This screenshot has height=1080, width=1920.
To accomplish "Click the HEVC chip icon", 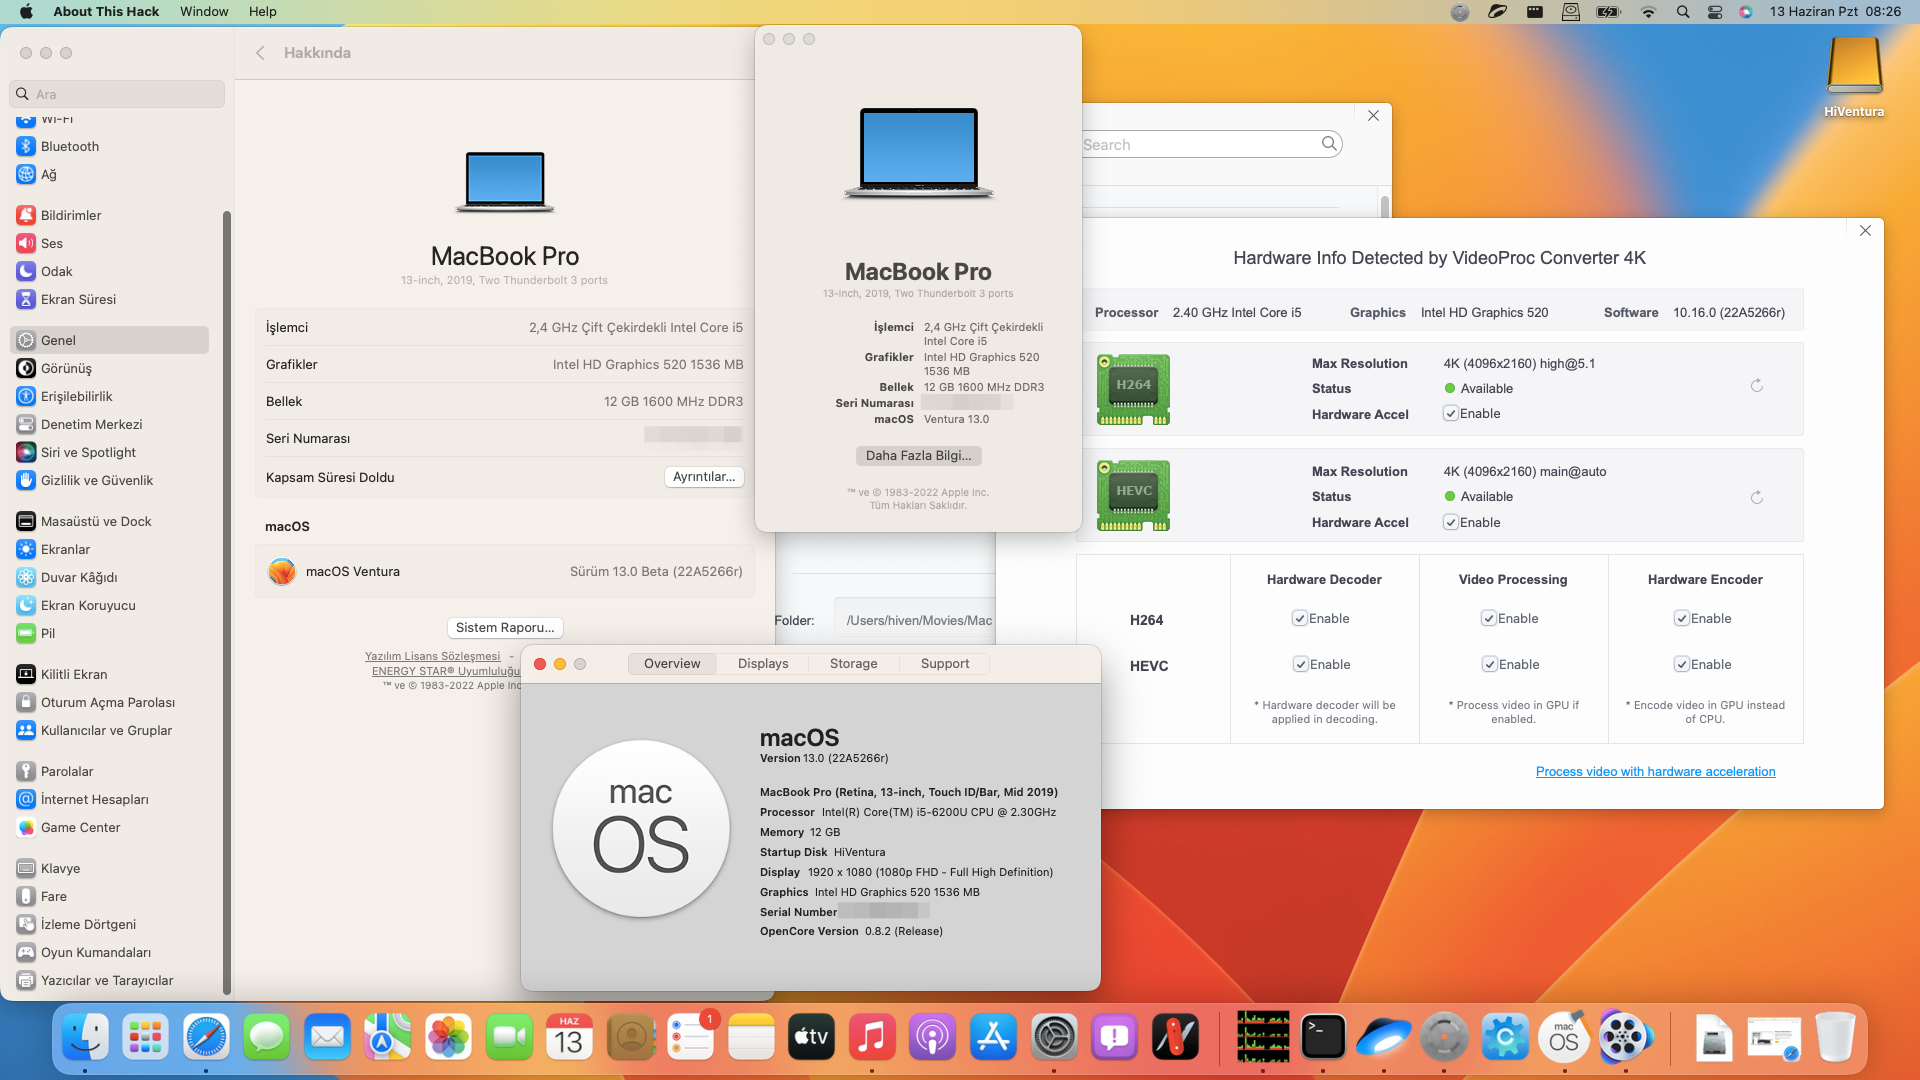I will coord(1133,495).
